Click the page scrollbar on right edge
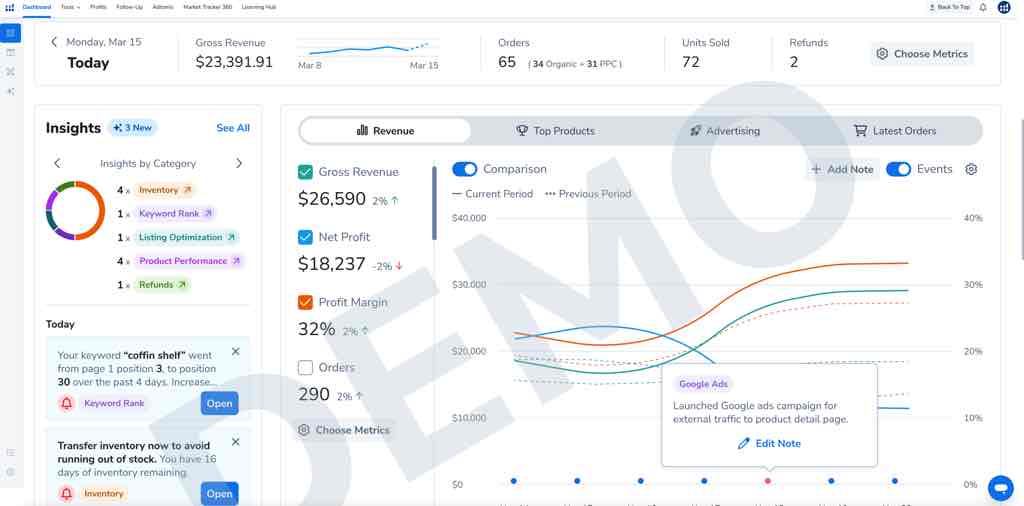 pos(1021,189)
